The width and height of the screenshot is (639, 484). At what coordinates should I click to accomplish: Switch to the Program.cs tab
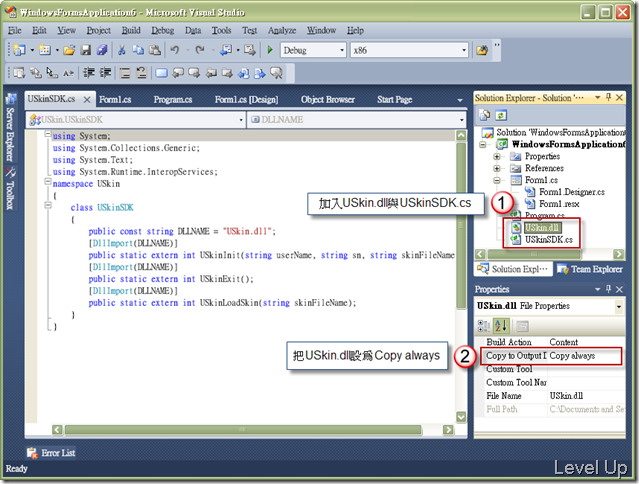[173, 100]
